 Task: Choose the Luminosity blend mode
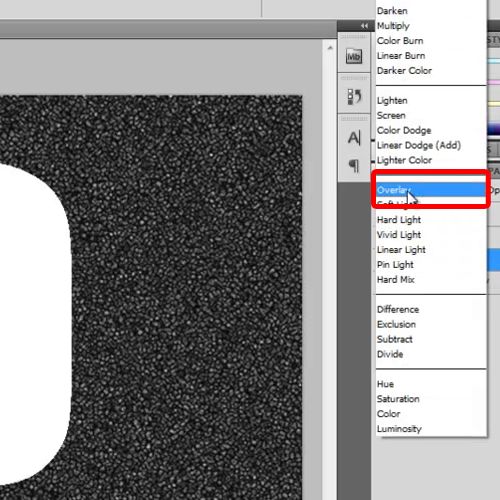(x=399, y=429)
